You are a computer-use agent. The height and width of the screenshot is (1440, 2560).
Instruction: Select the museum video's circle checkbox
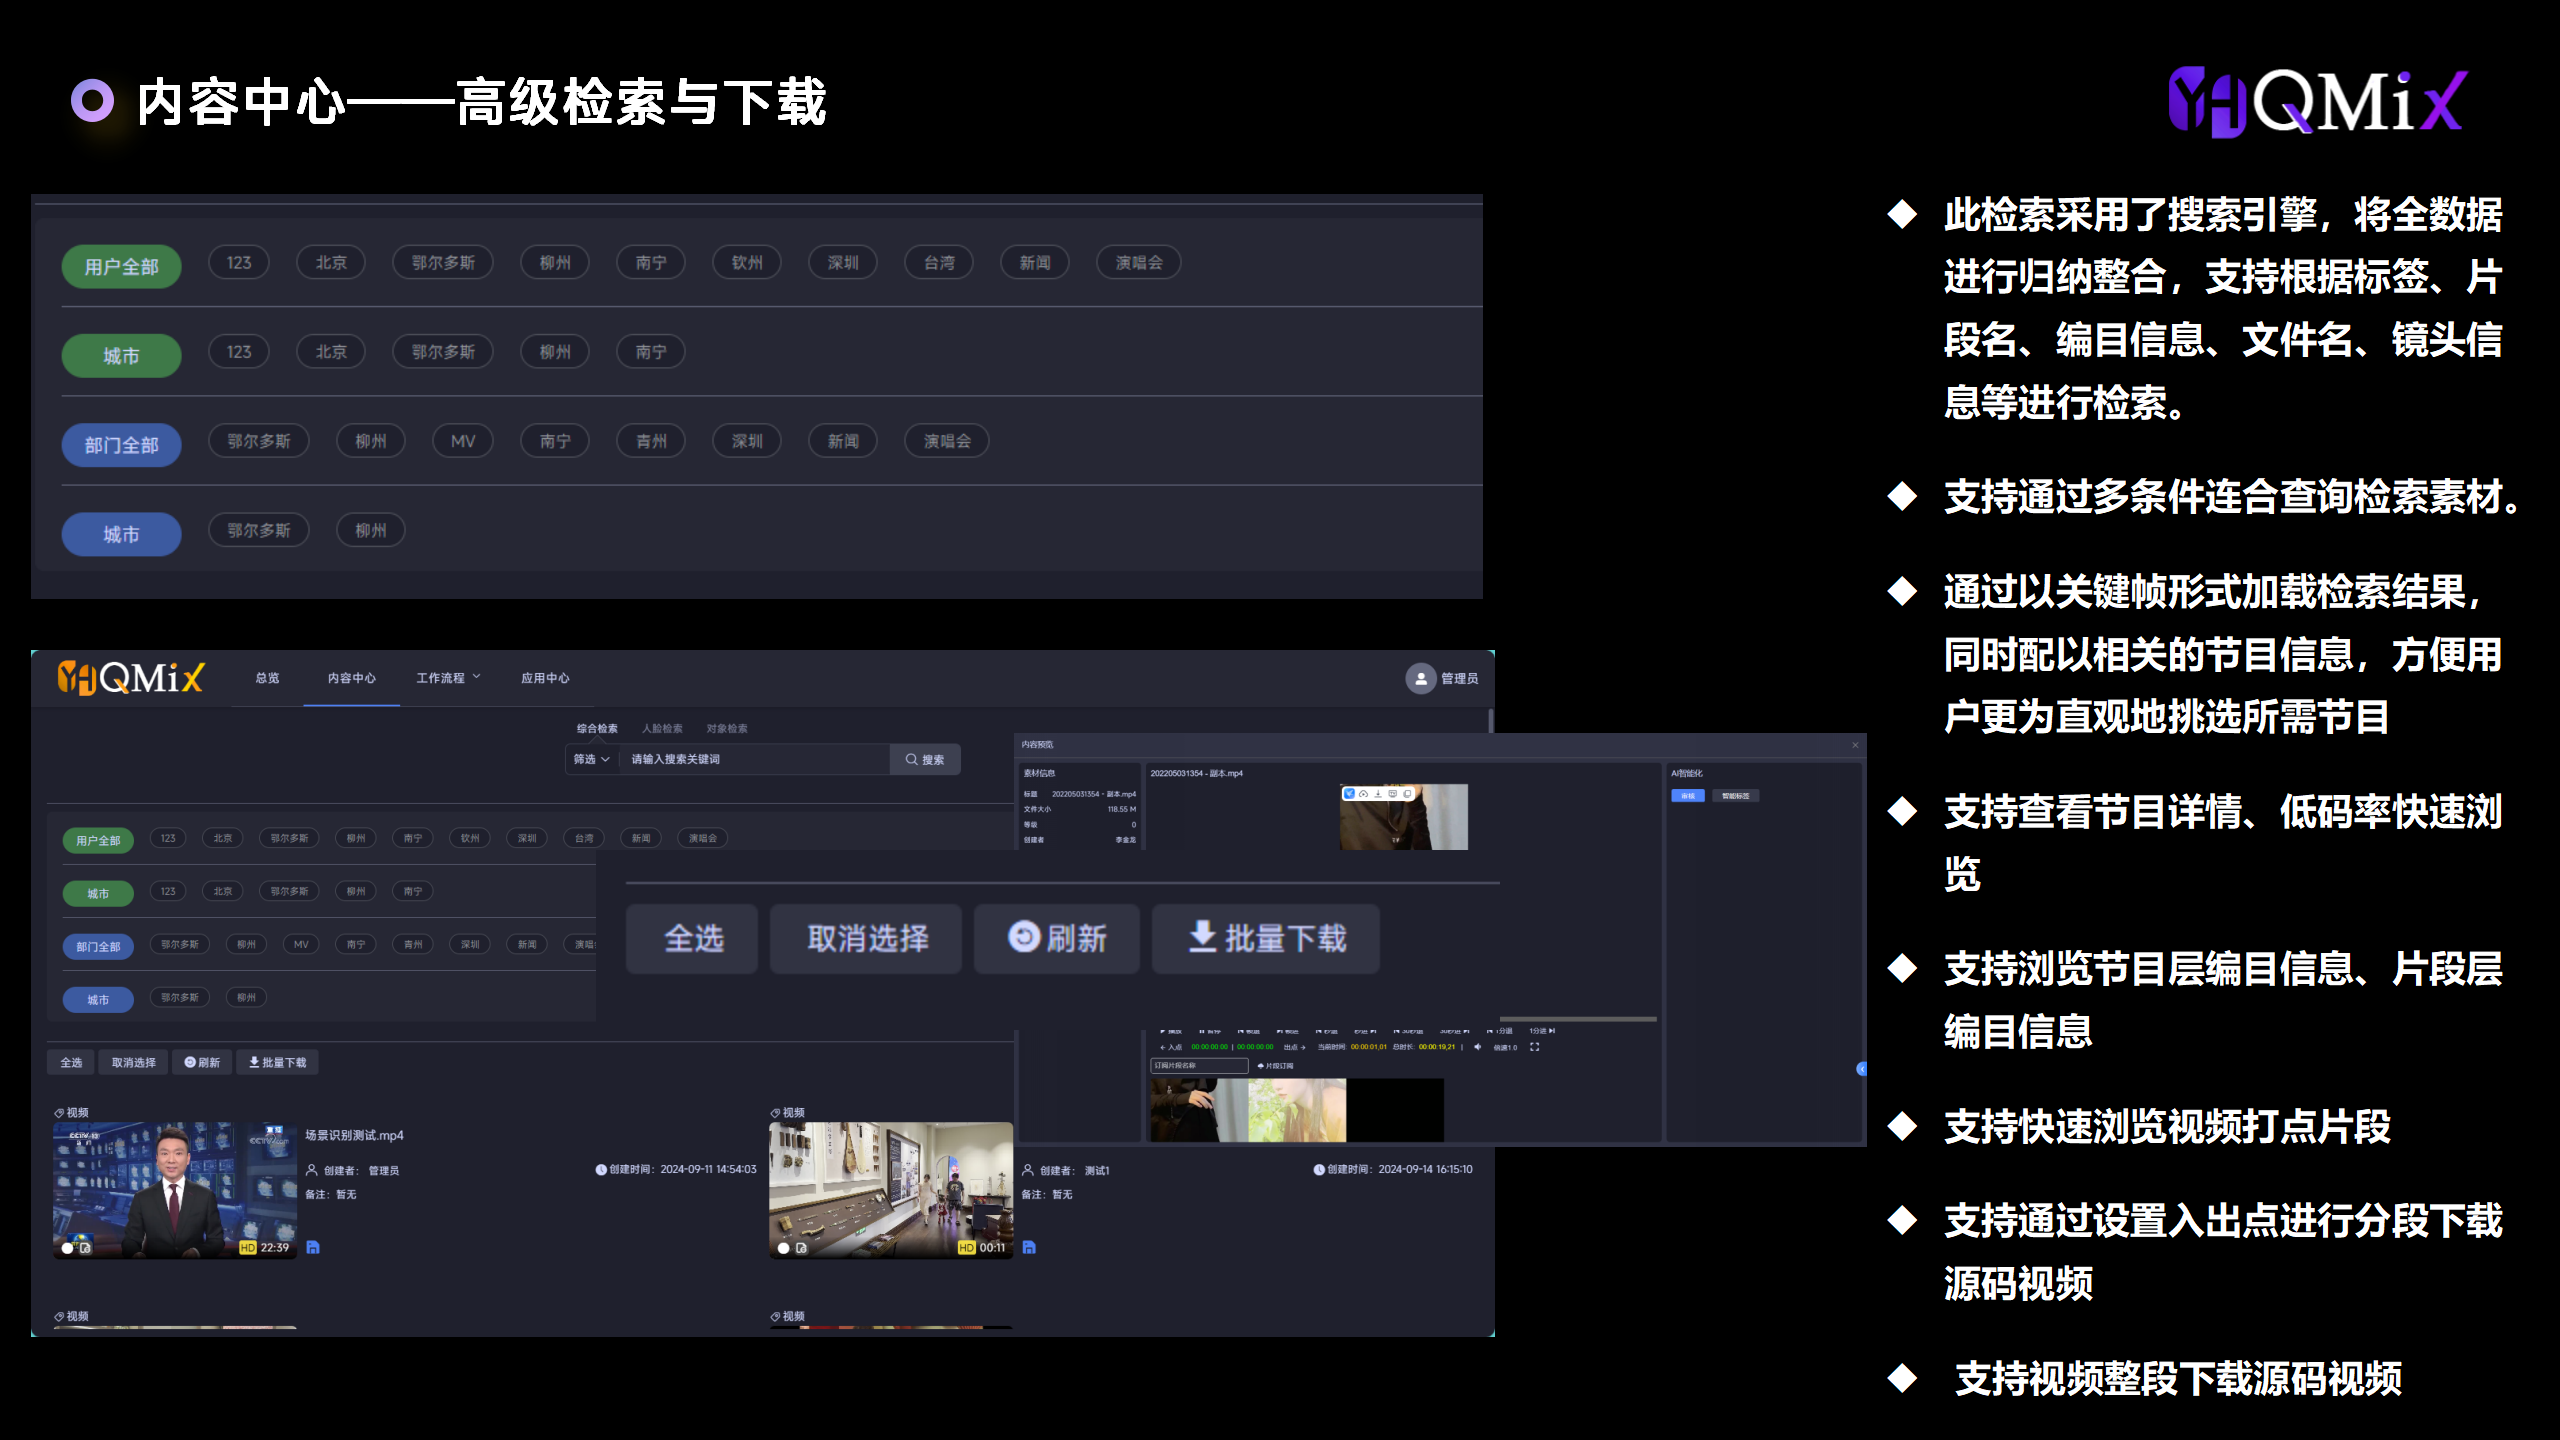tap(783, 1248)
